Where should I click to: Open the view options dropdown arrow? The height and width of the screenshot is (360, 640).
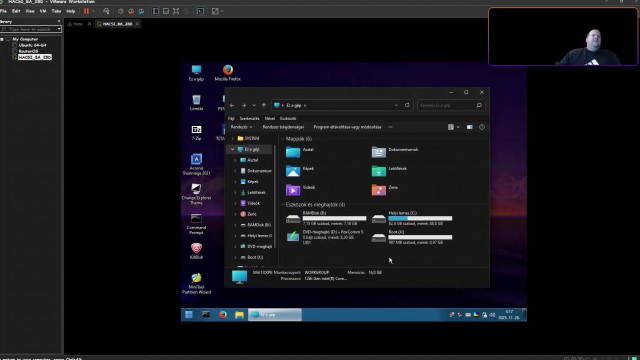[x=458, y=127]
